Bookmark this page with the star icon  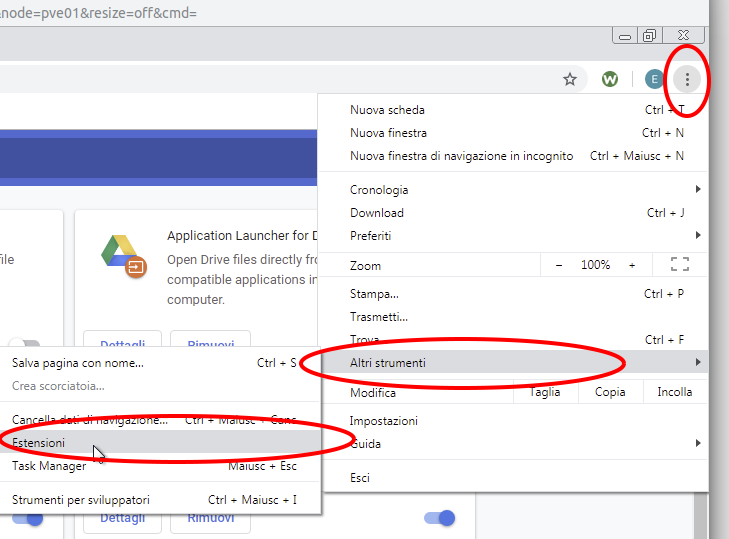point(570,79)
